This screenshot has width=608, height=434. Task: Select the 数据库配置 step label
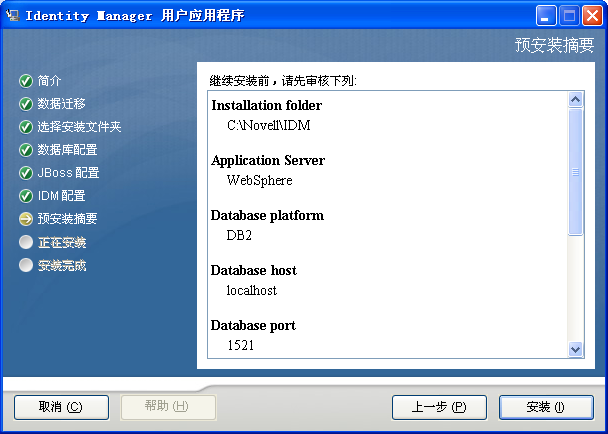pos(67,150)
